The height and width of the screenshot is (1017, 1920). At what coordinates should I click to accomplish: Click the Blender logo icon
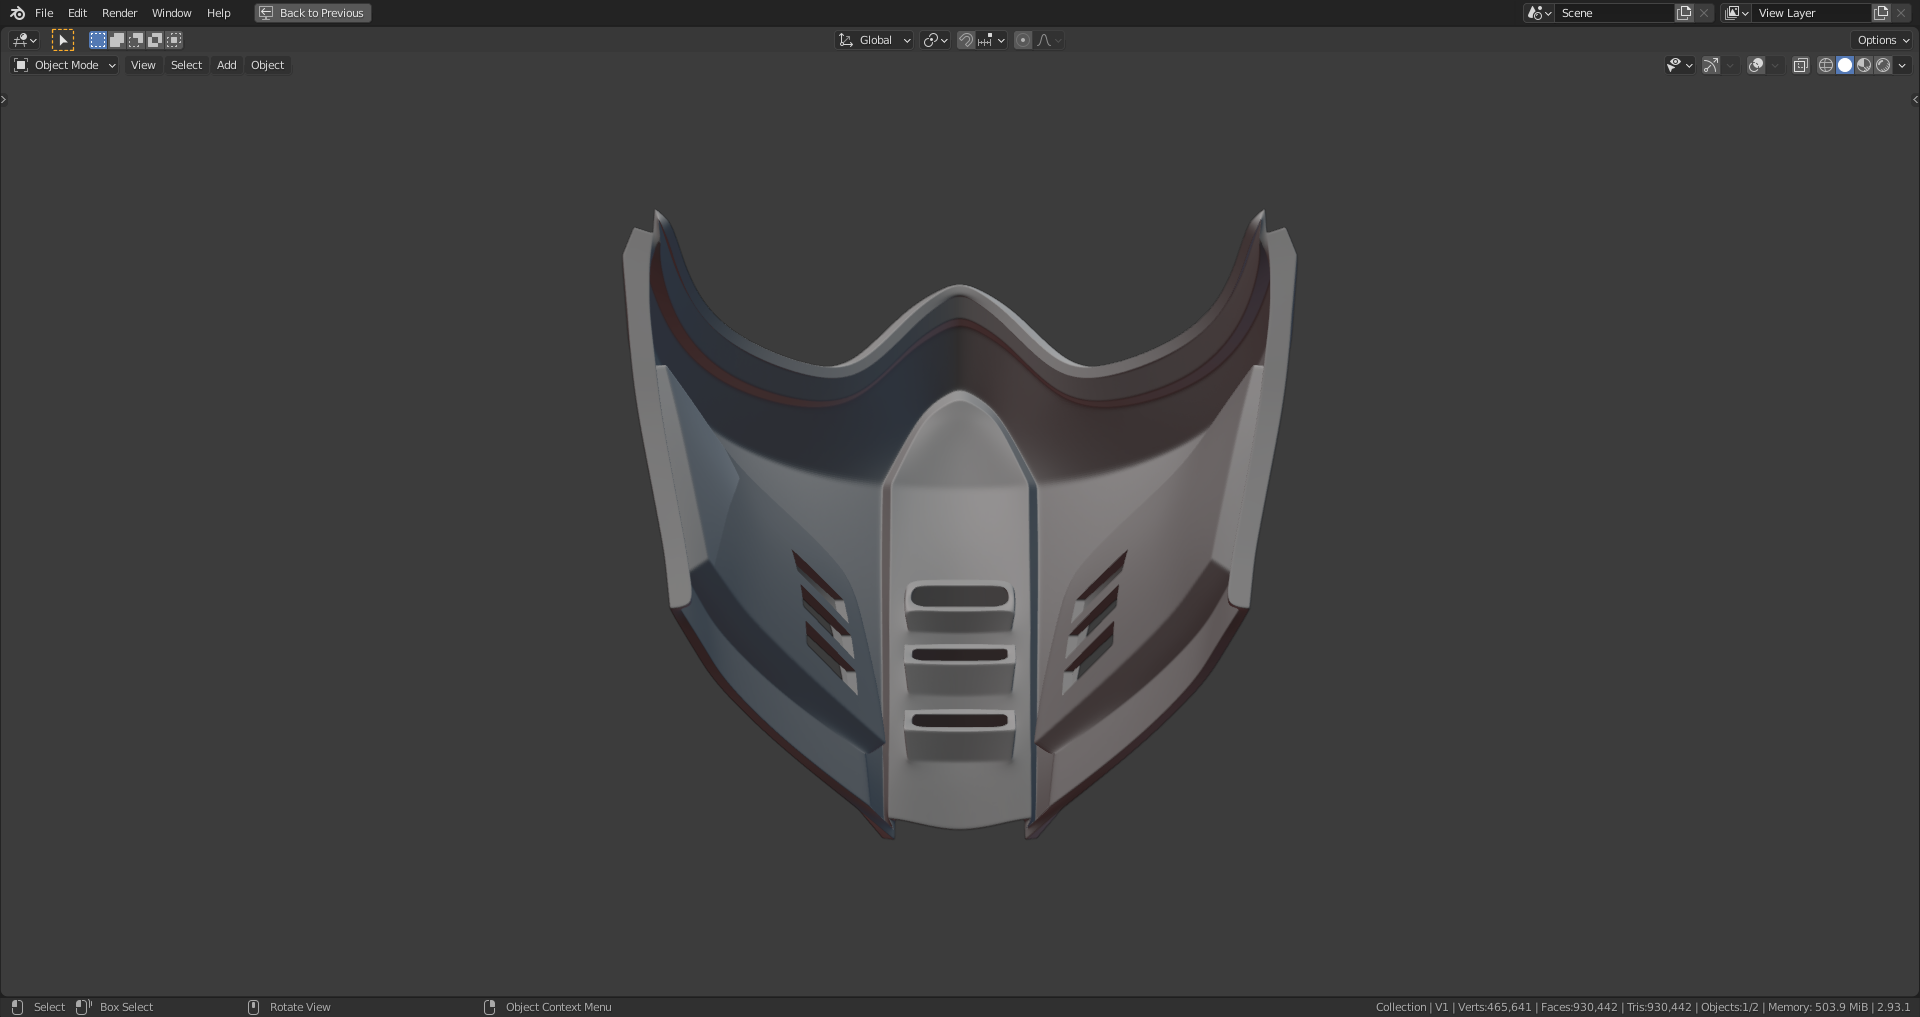pyautogui.click(x=17, y=13)
